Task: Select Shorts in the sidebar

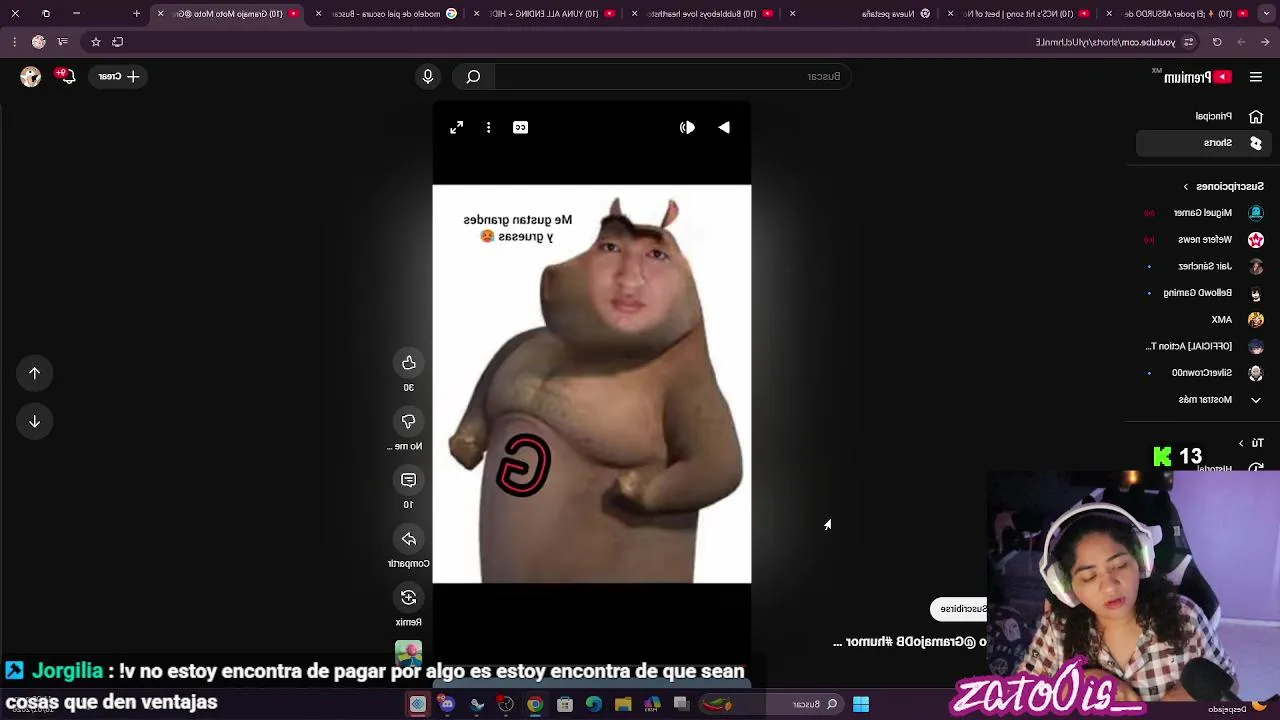Action: [1204, 143]
